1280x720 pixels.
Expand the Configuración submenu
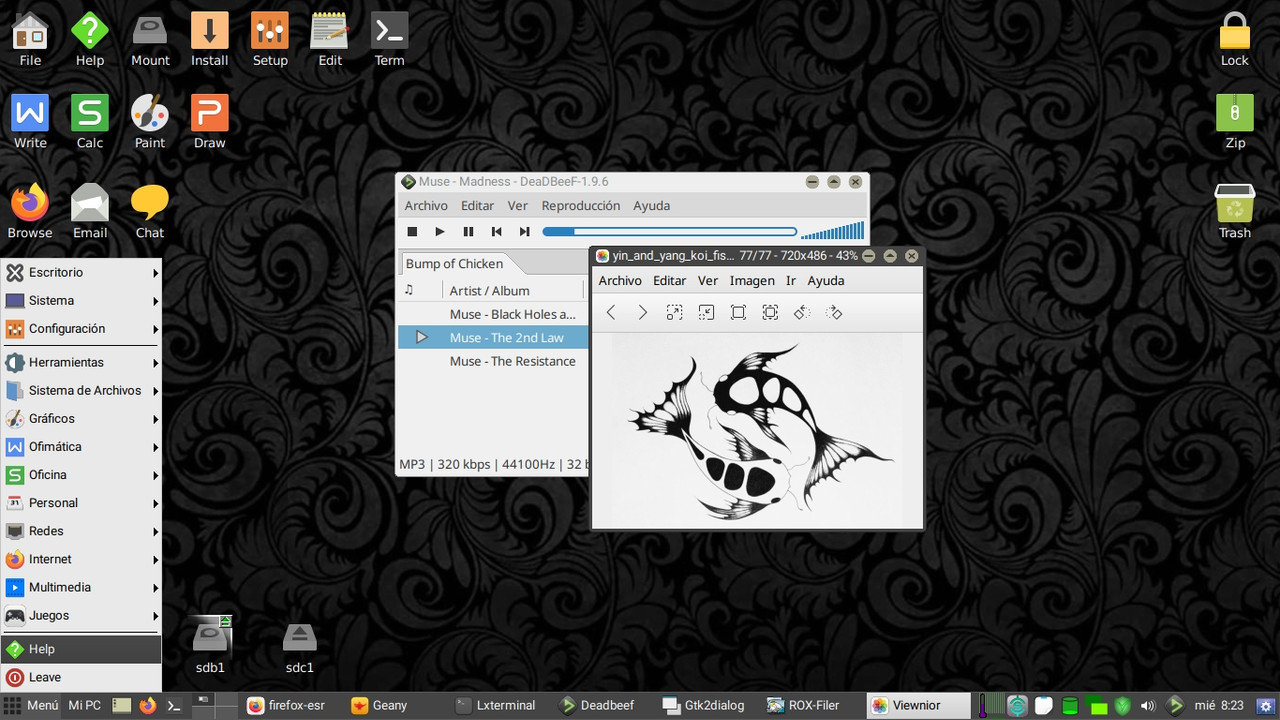(81, 328)
